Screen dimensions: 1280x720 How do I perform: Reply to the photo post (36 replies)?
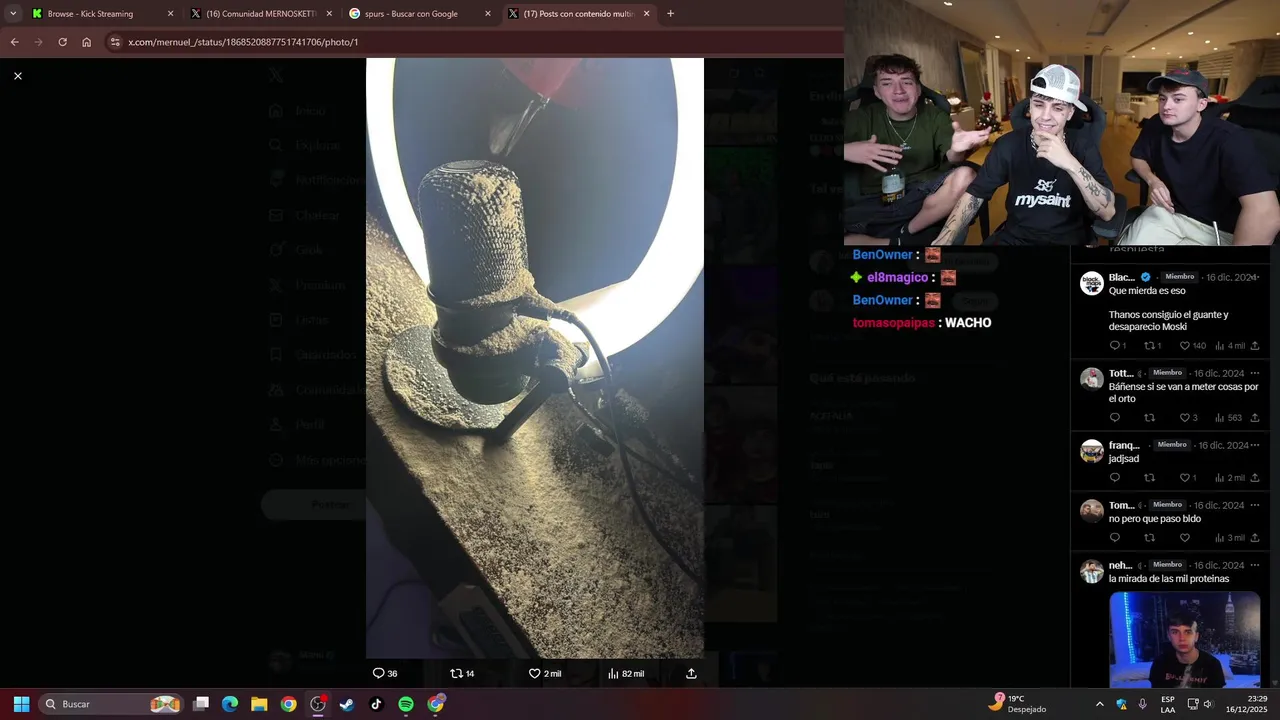(385, 674)
